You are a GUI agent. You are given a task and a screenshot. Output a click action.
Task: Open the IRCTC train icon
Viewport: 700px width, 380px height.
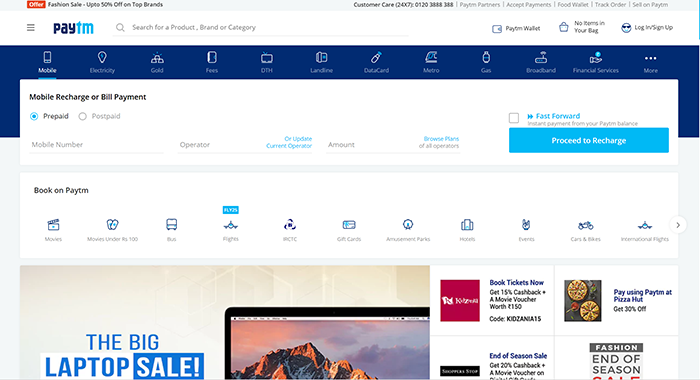pos(290,225)
